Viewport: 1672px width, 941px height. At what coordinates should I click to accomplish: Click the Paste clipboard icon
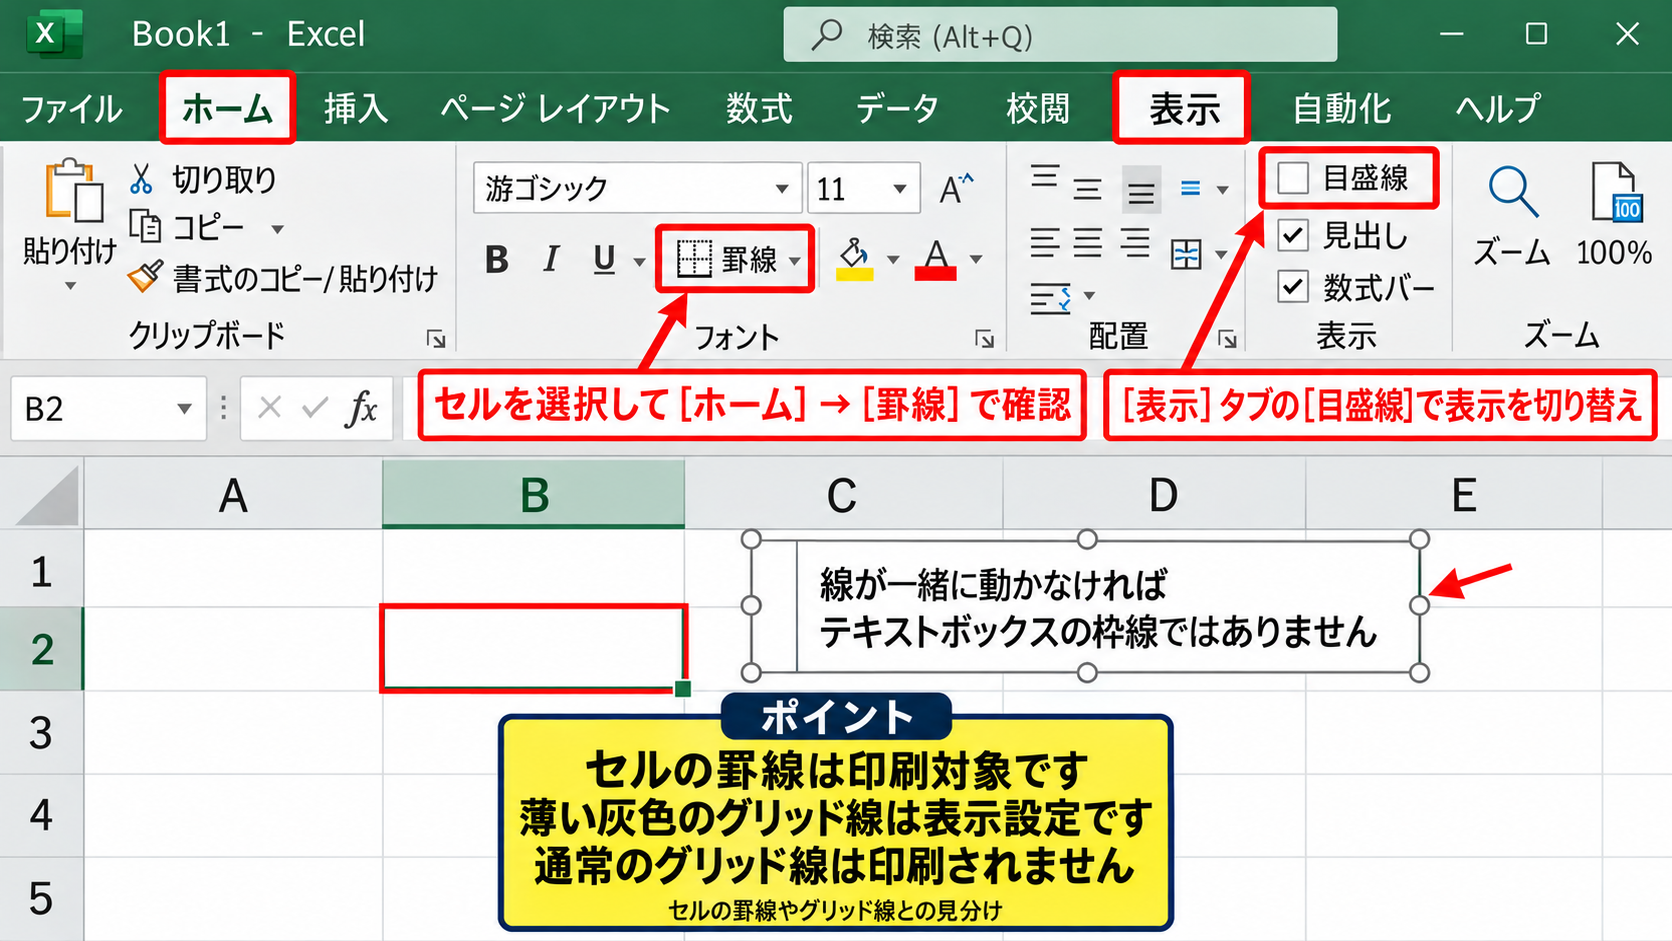pos(73,190)
